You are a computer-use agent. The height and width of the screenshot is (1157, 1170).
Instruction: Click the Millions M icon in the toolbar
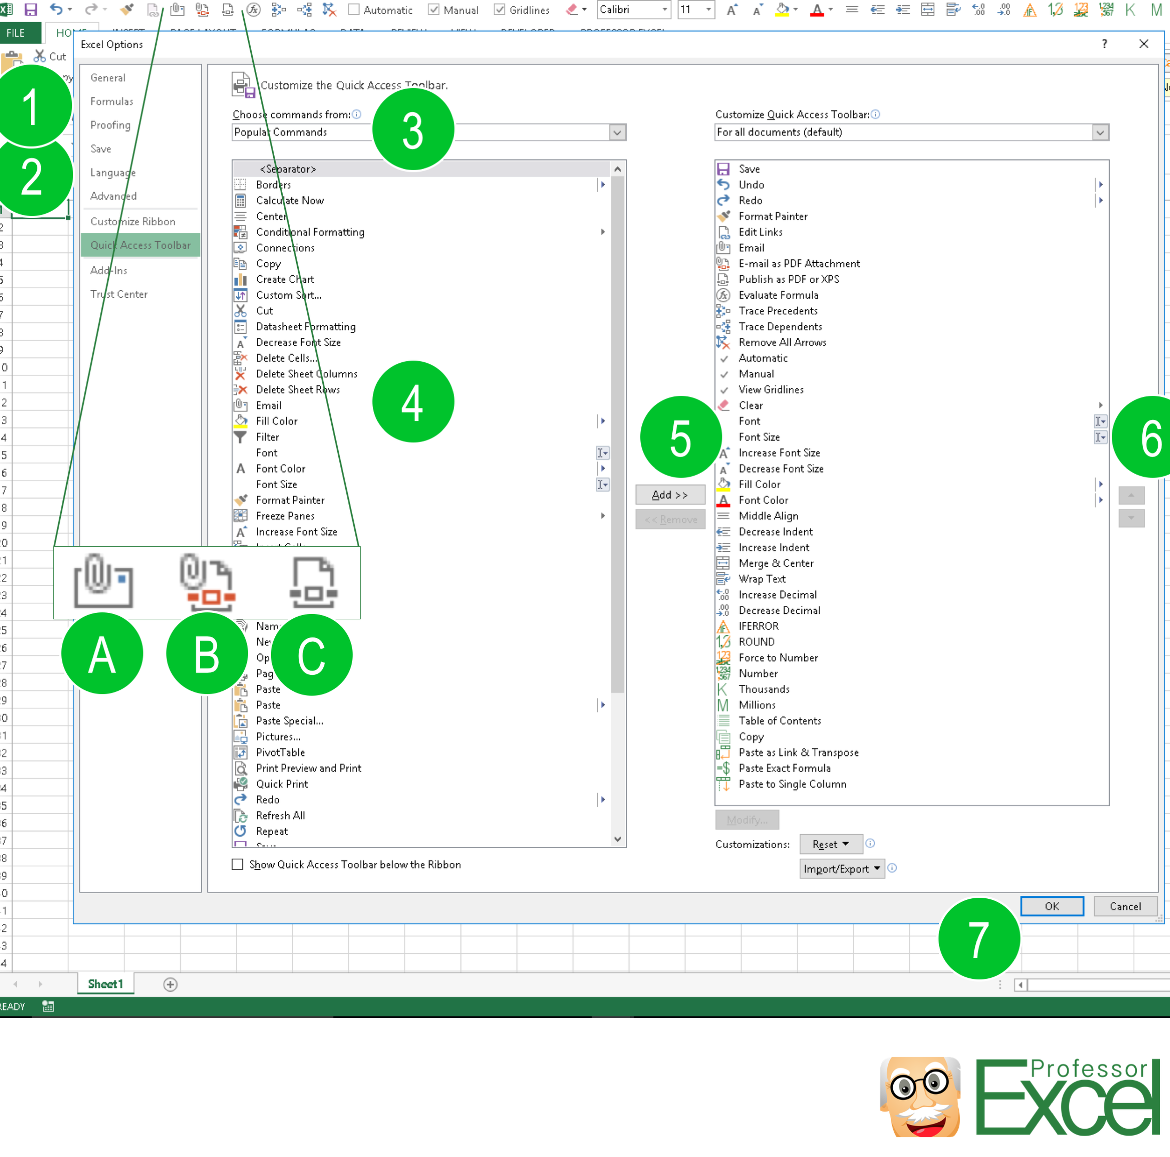[x=1156, y=10]
